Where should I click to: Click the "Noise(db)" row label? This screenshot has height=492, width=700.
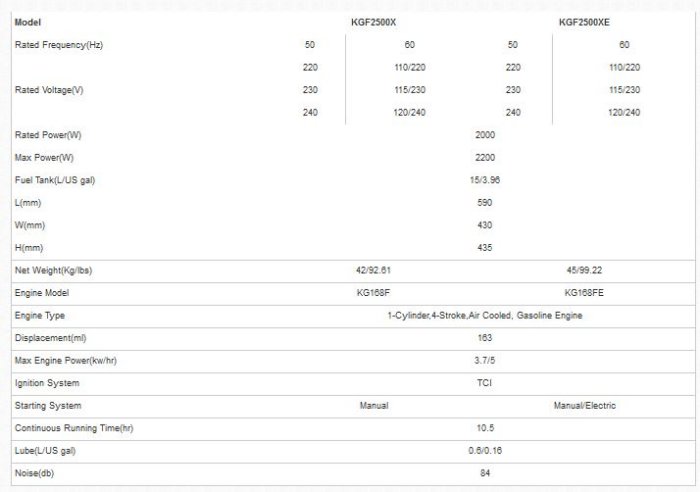(36, 472)
